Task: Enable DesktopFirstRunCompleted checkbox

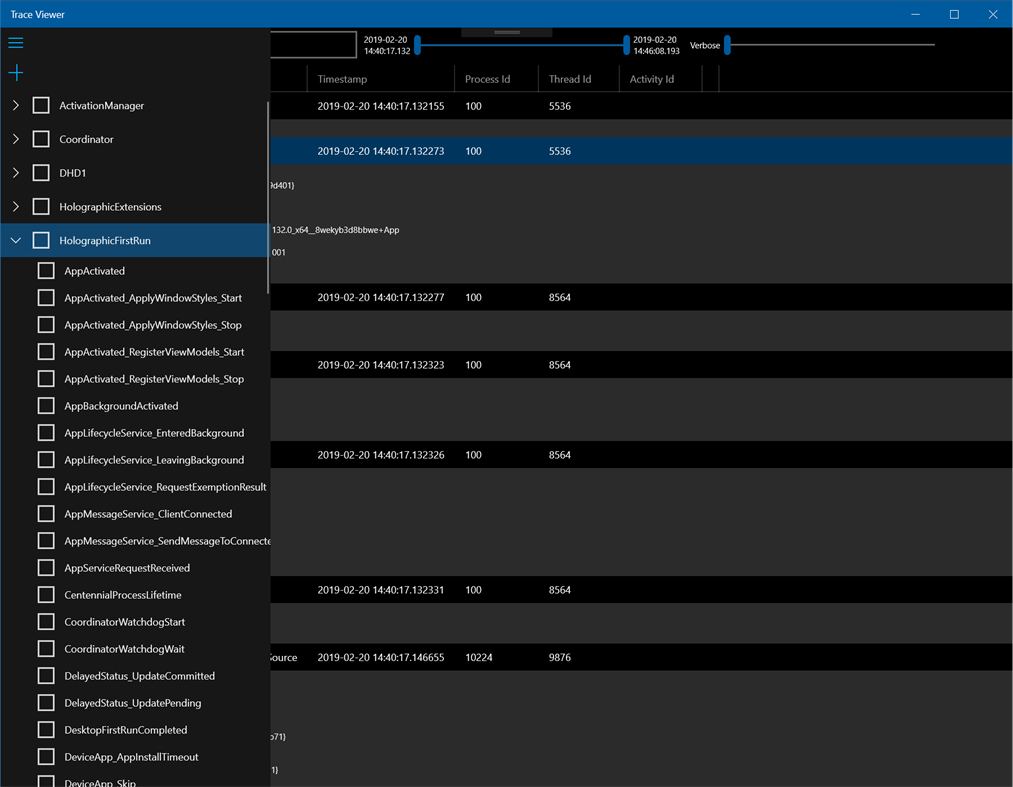Action: [x=46, y=730]
